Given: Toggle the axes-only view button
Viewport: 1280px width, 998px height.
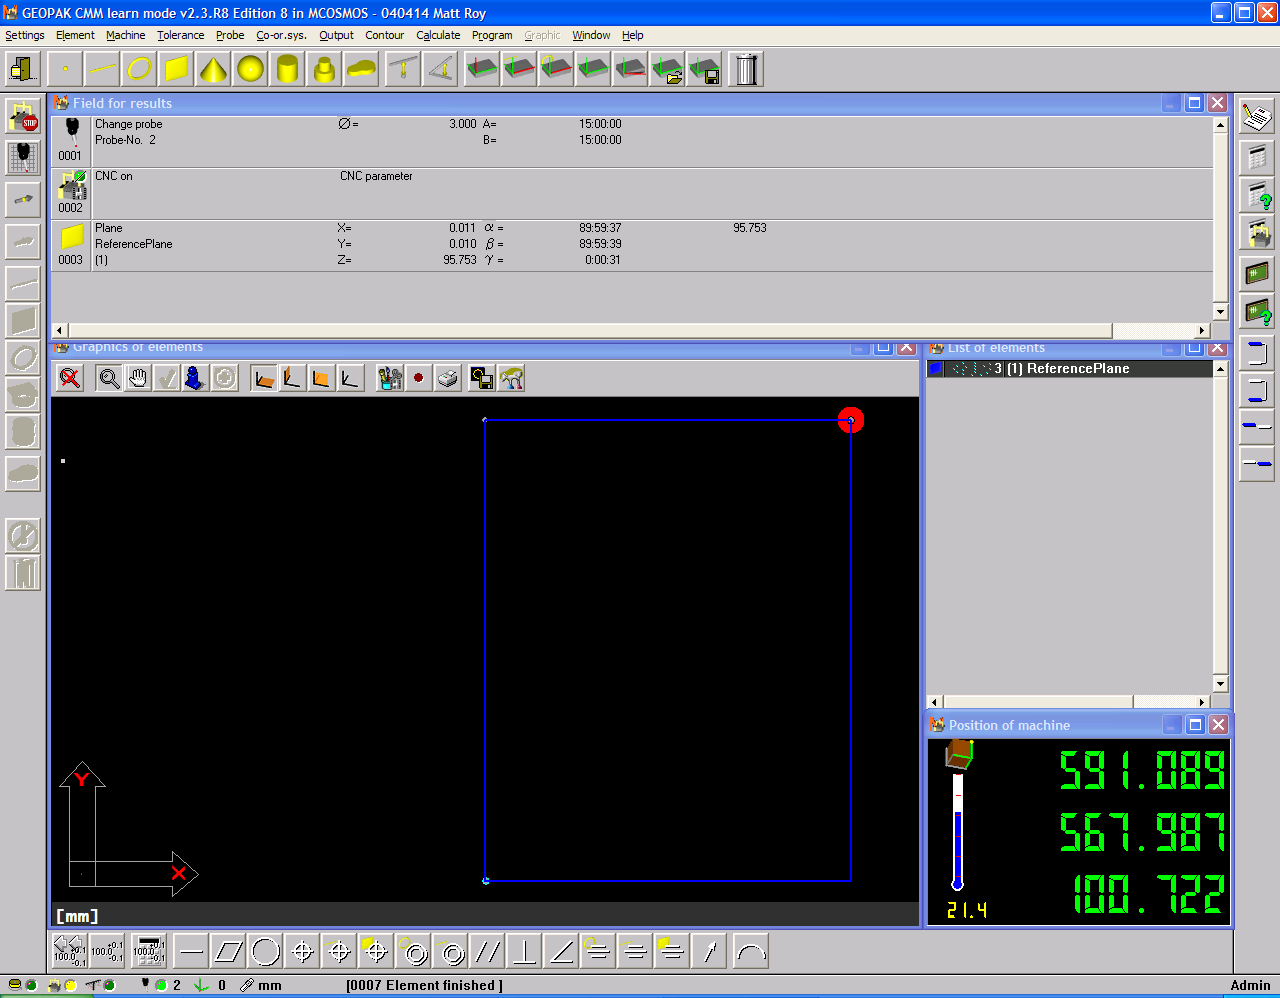Looking at the screenshot, I should pos(350,378).
